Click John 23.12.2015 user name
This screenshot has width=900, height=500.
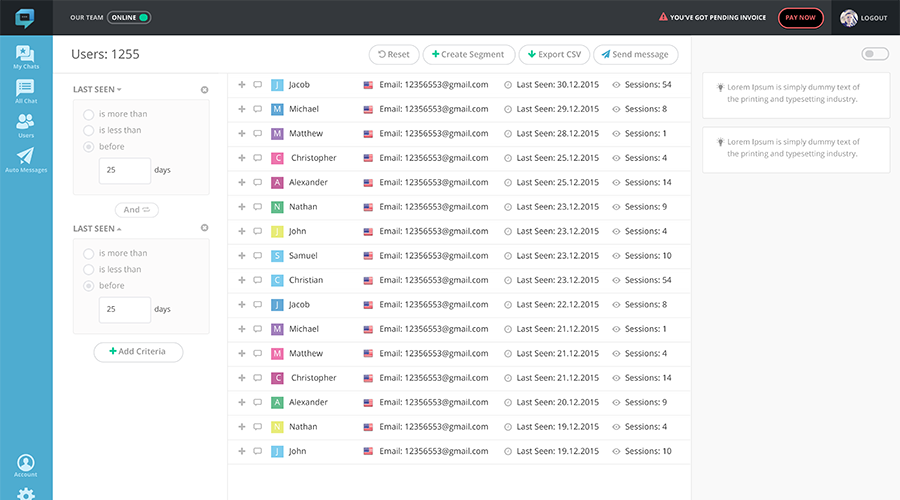pyautogui.click(x=297, y=231)
